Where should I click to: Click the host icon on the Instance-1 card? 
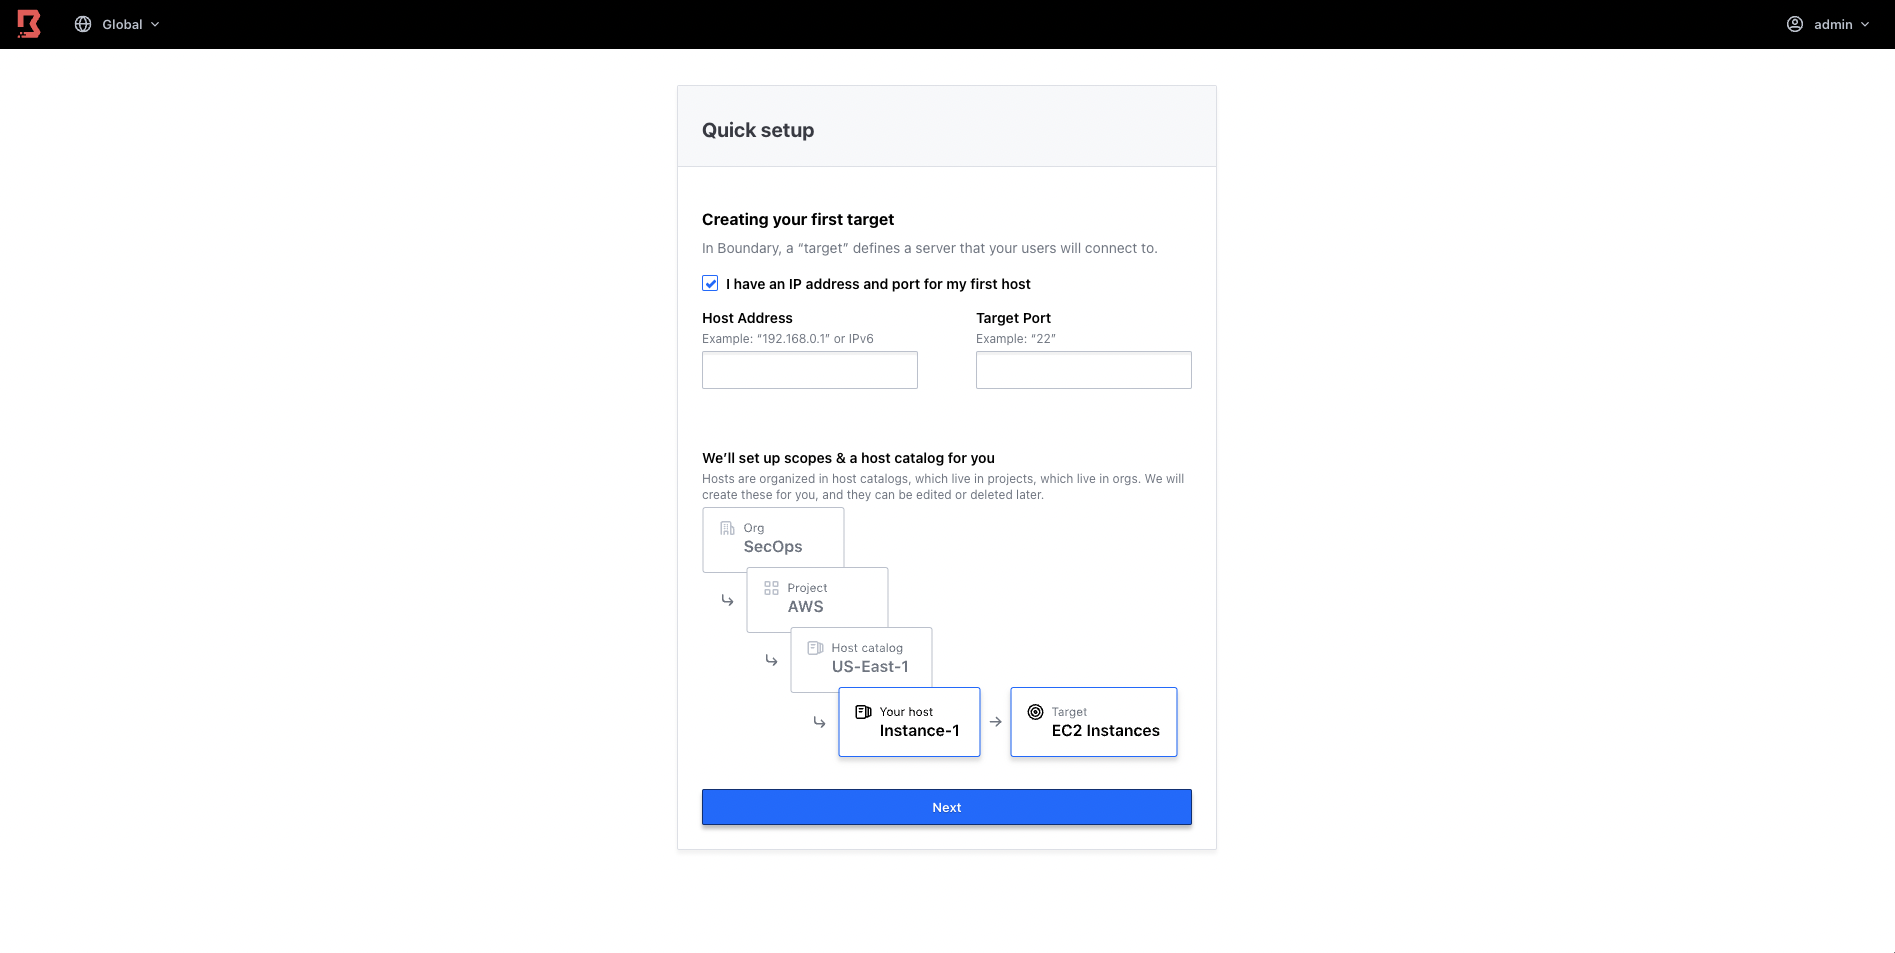pos(863,711)
